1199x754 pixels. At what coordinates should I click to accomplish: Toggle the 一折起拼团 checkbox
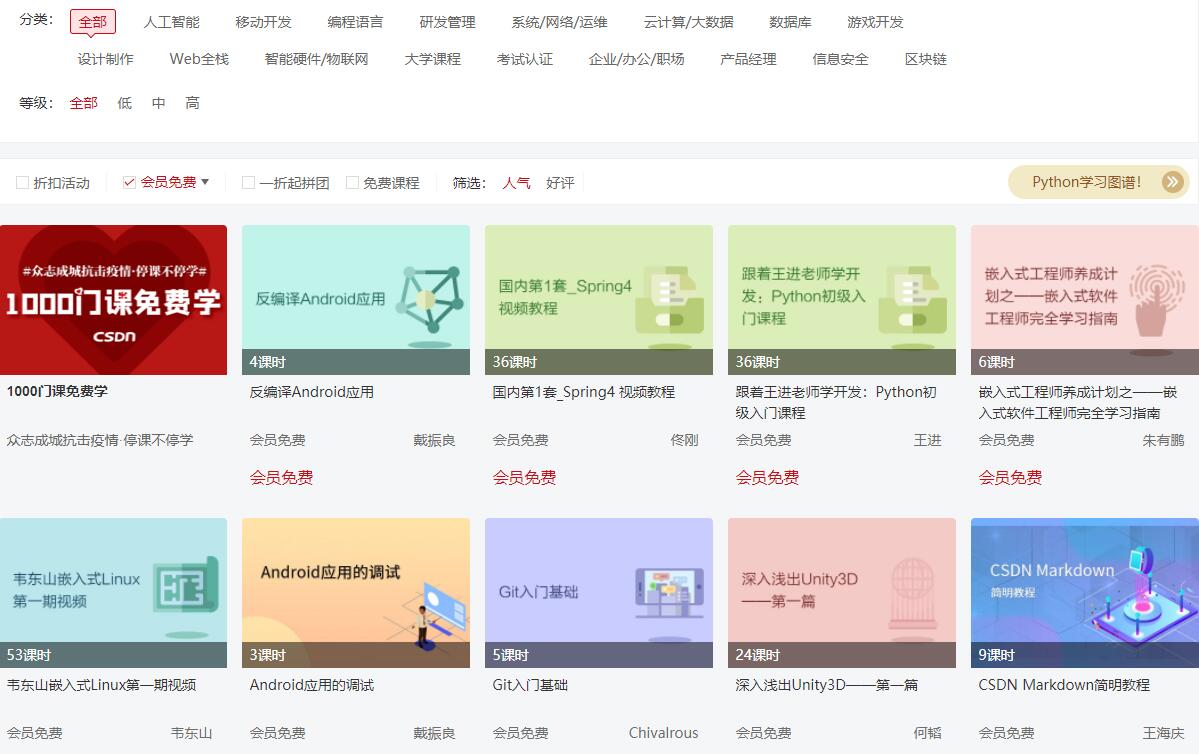pos(248,183)
